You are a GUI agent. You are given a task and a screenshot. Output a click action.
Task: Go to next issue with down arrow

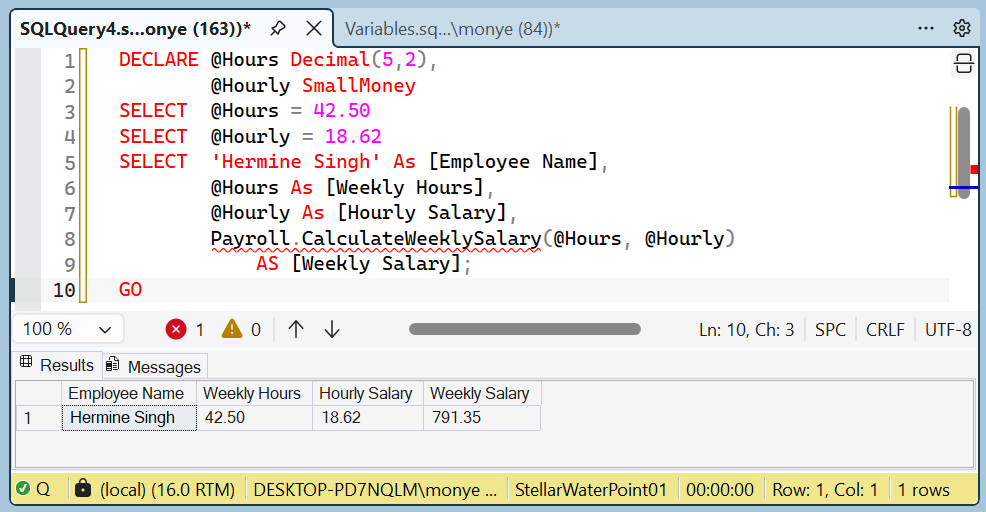332,329
